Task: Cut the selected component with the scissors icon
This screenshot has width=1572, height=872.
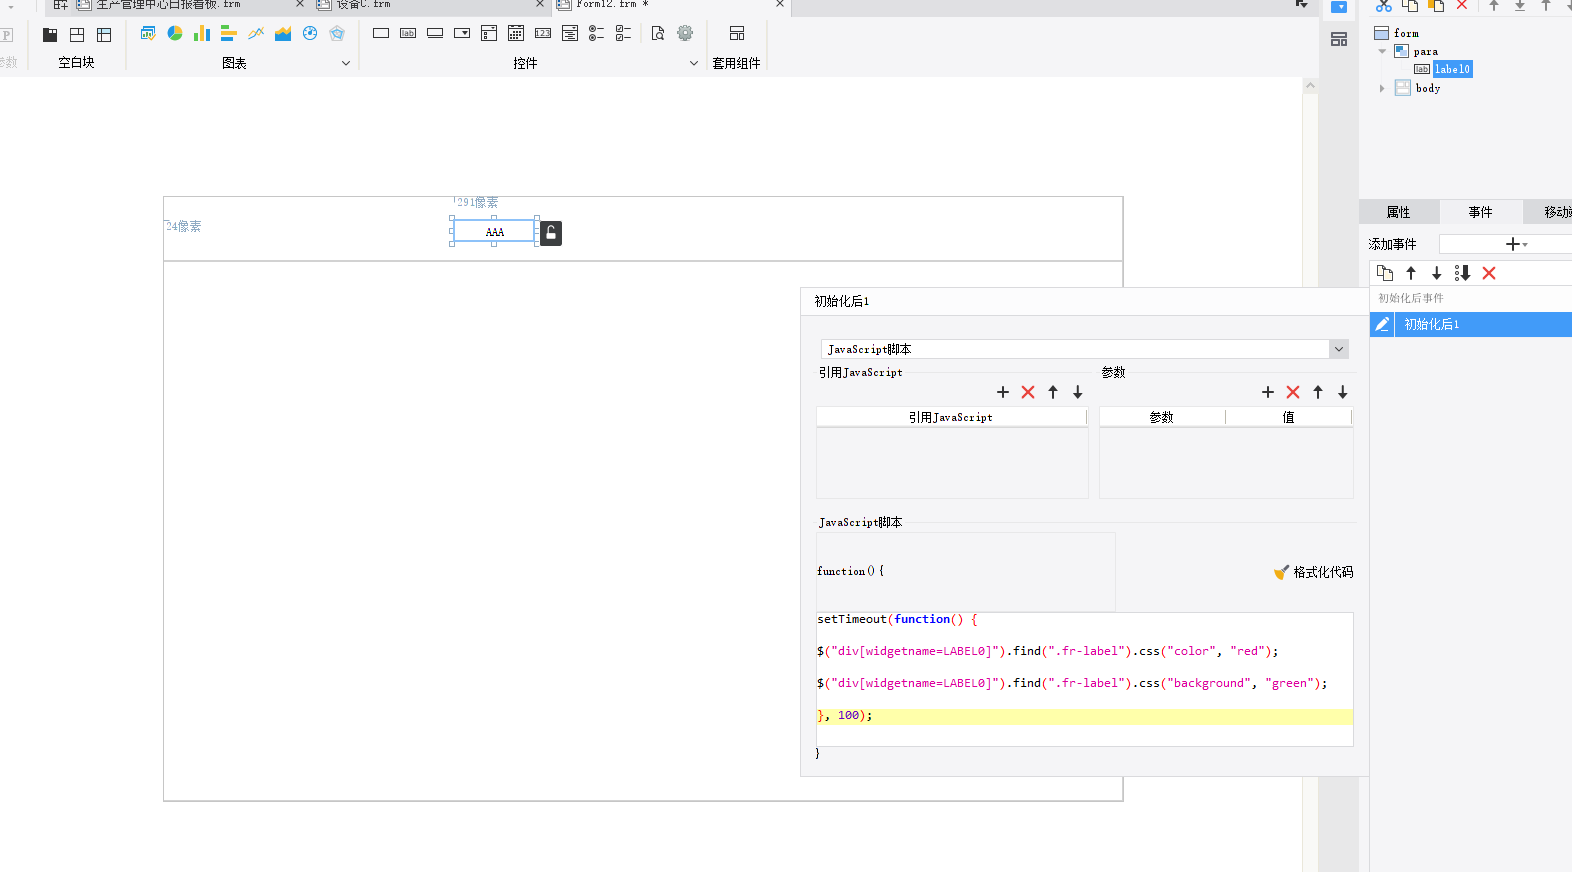Action: pos(1384,5)
